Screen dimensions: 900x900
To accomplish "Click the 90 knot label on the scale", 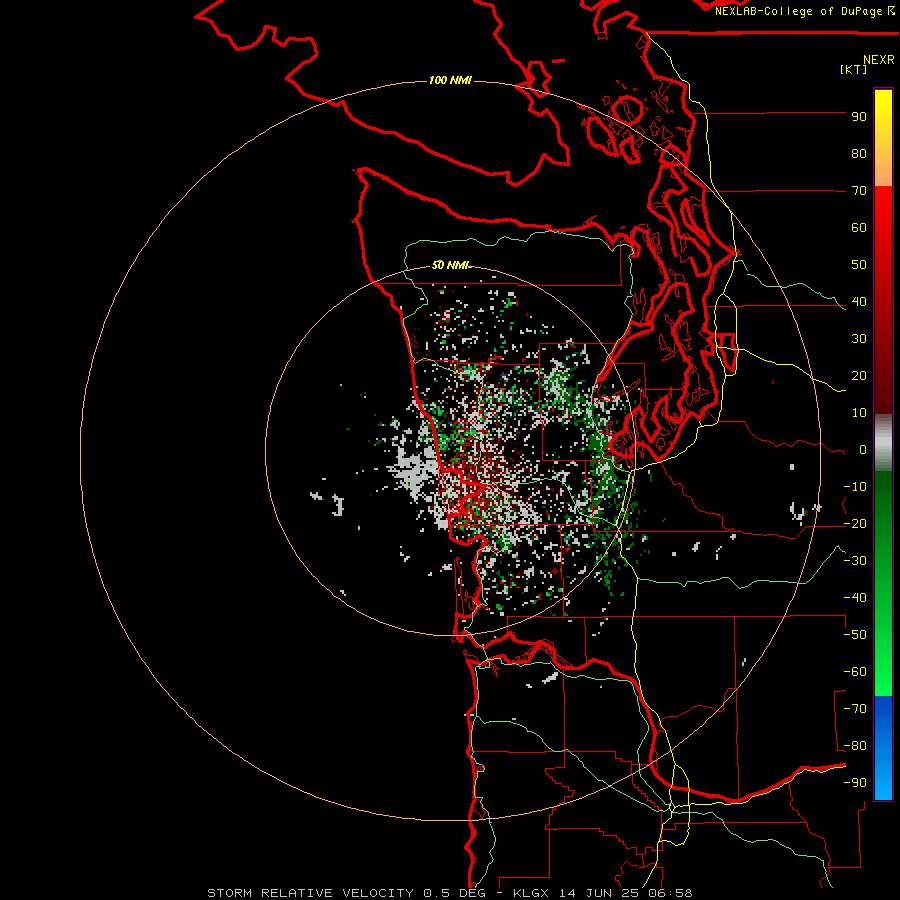I will [859, 117].
